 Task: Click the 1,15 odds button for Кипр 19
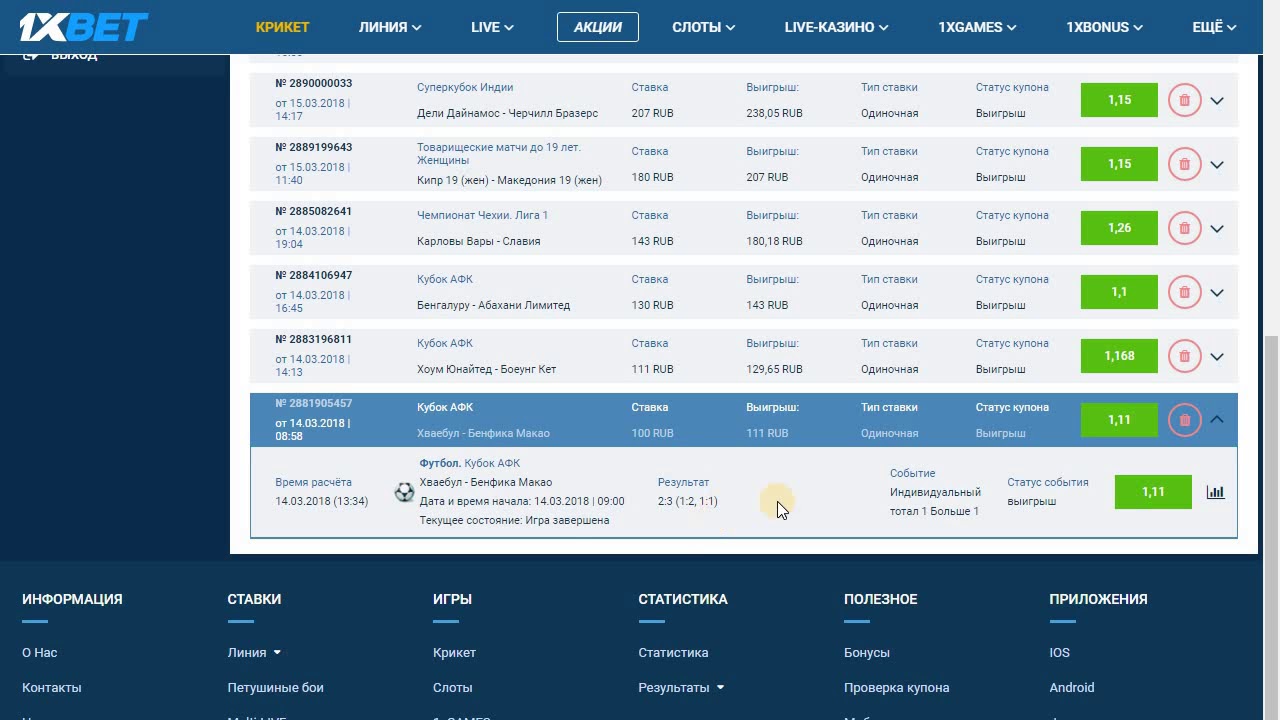click(x=1119, y=164)
